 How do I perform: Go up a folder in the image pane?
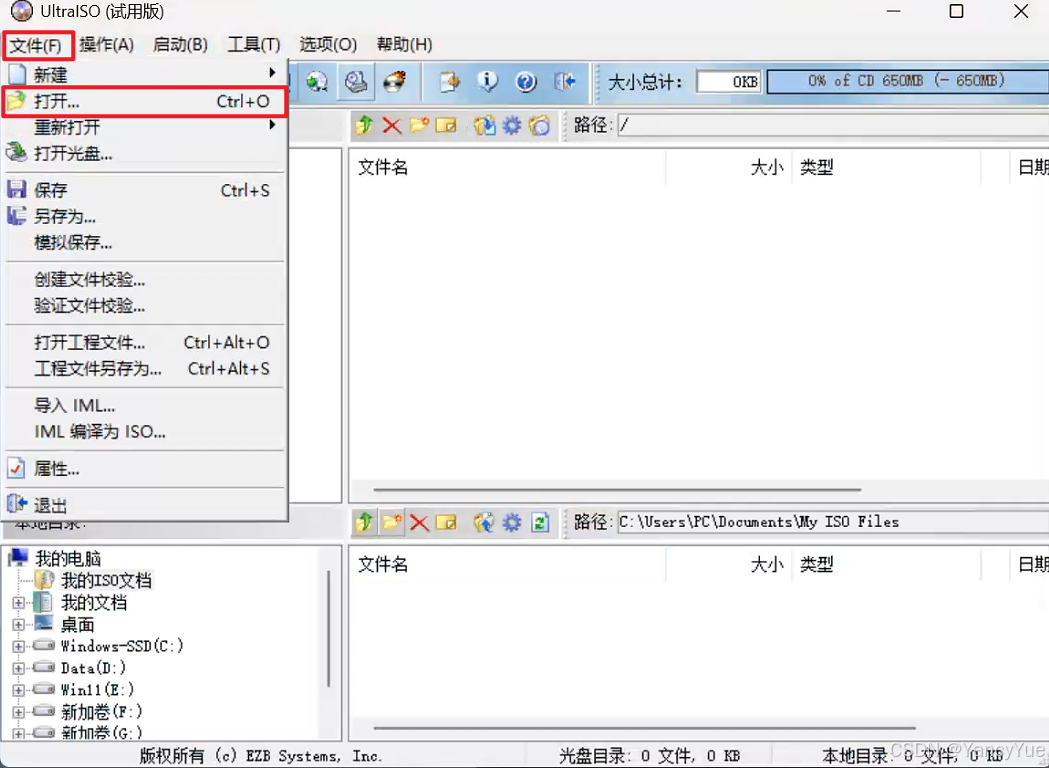pos(365,125)
